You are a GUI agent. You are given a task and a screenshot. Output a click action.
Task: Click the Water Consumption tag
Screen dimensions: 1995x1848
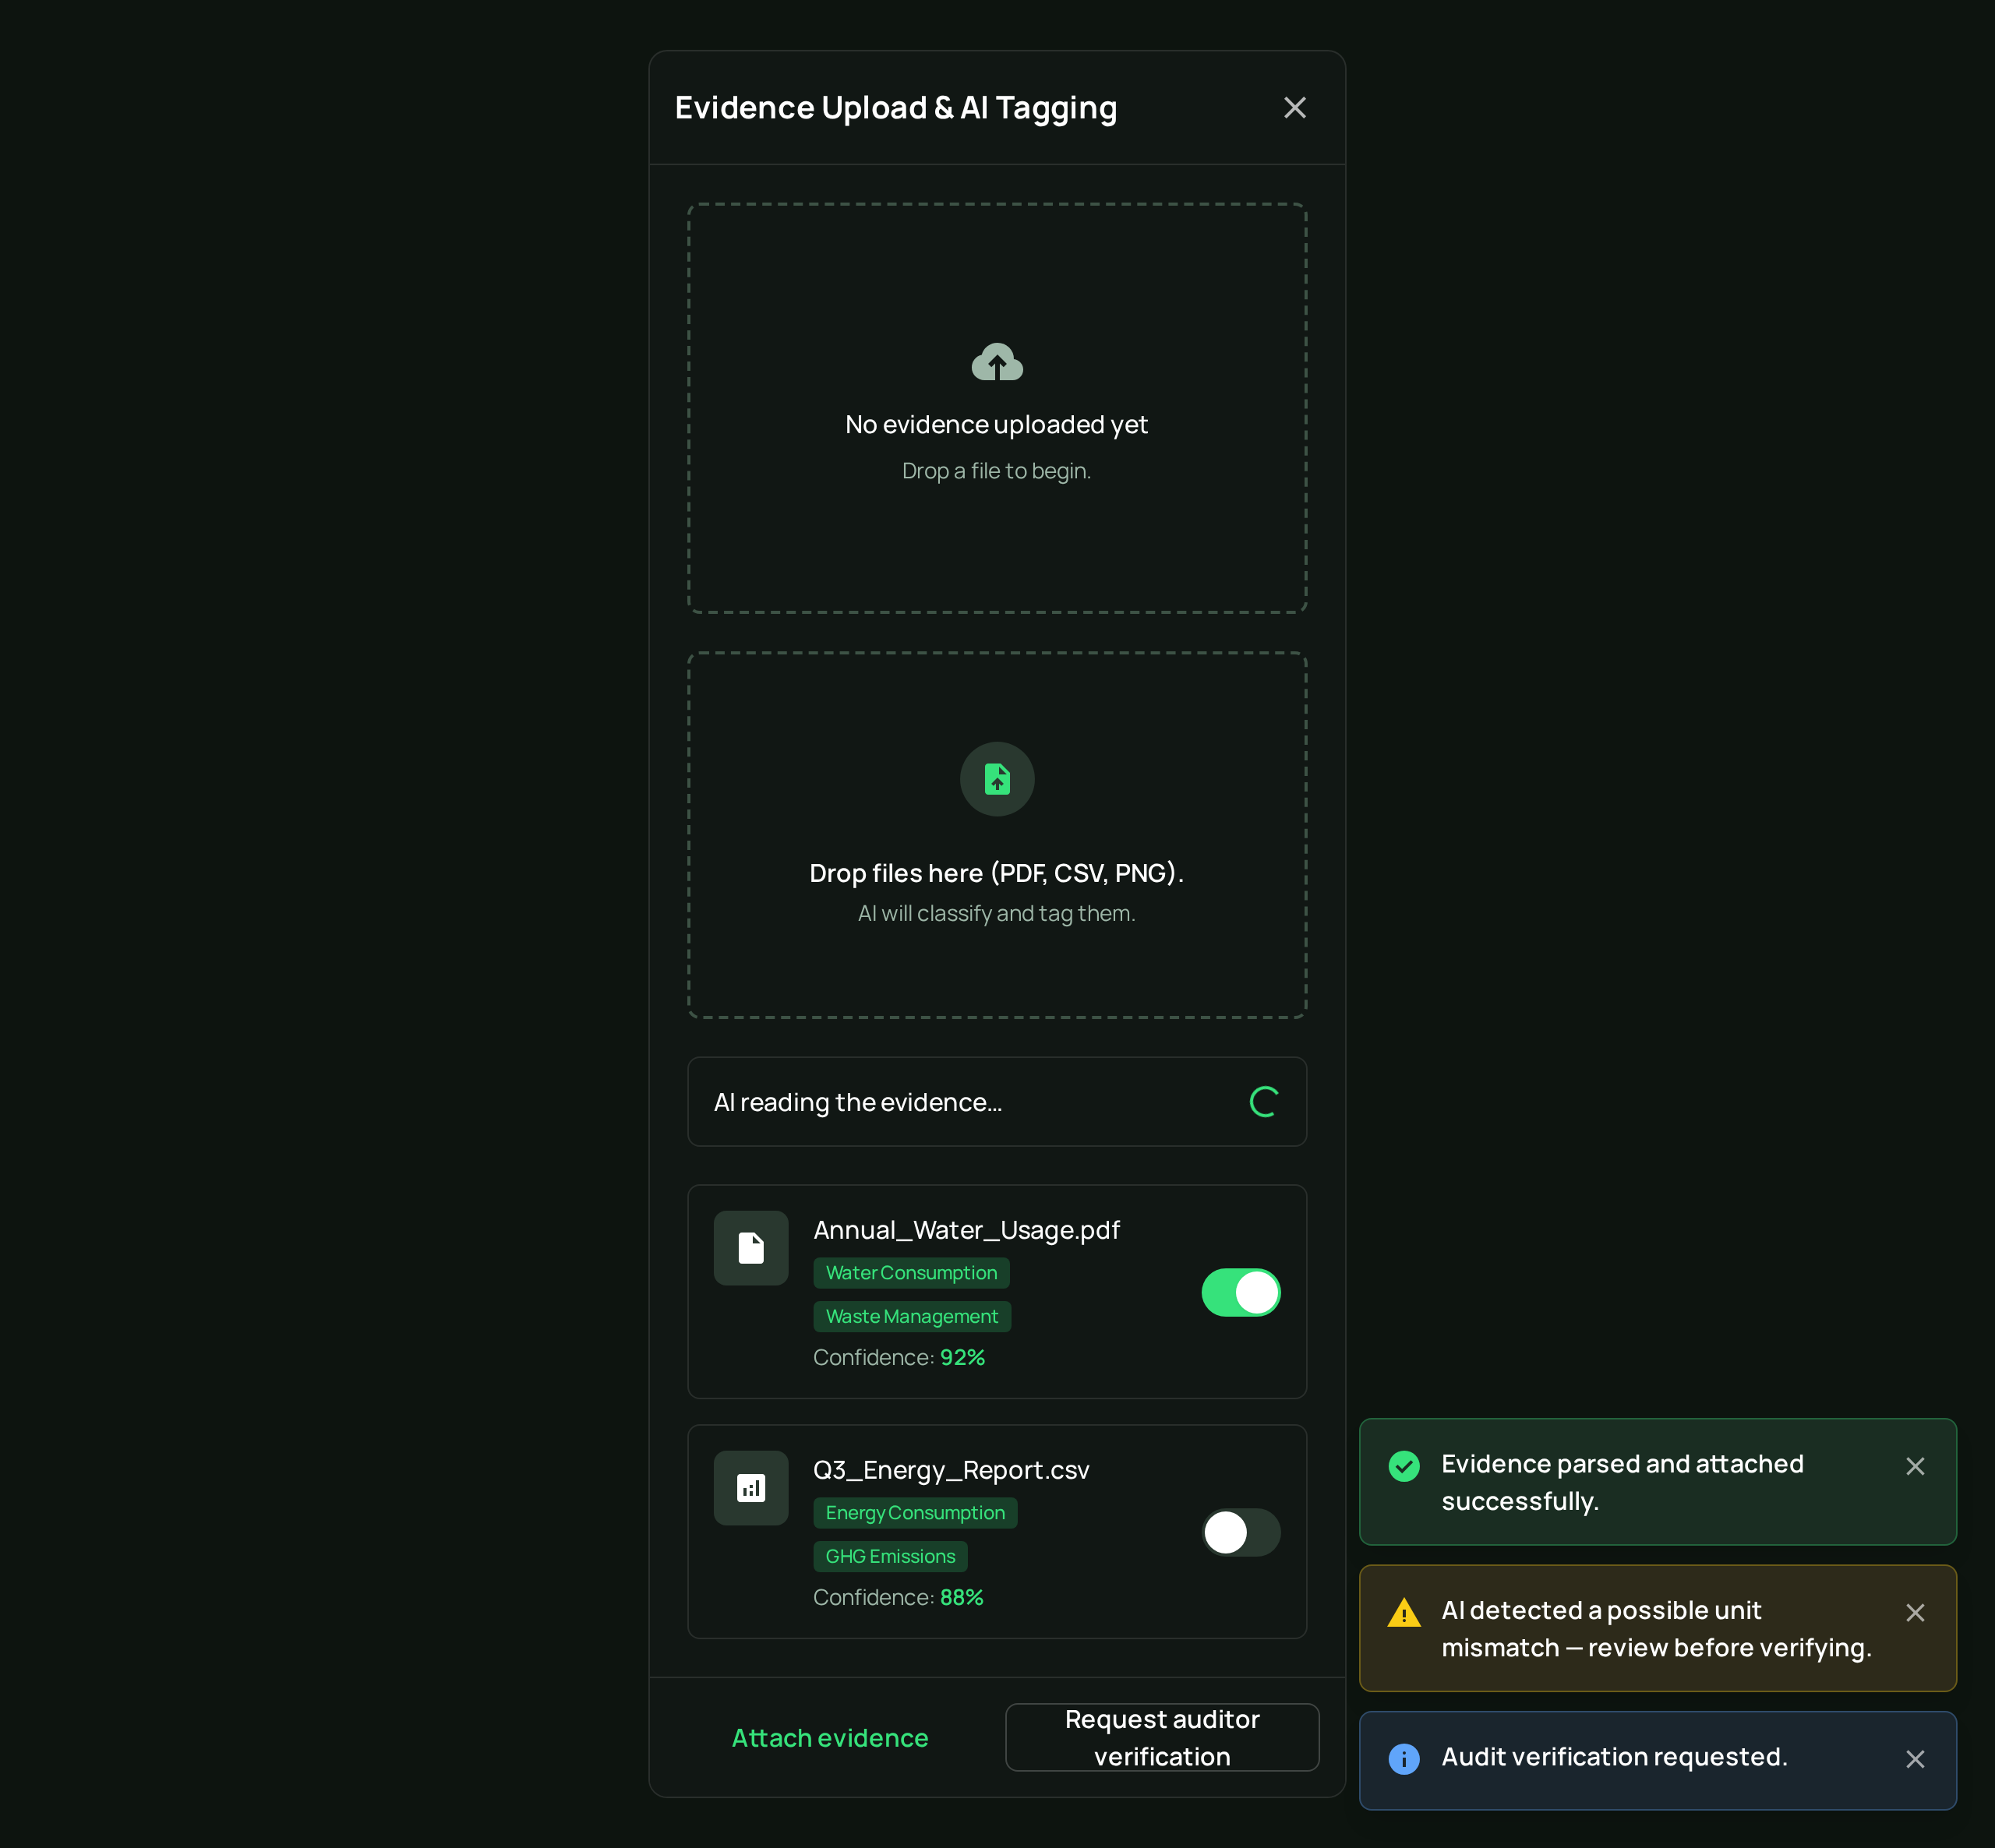911,1273
